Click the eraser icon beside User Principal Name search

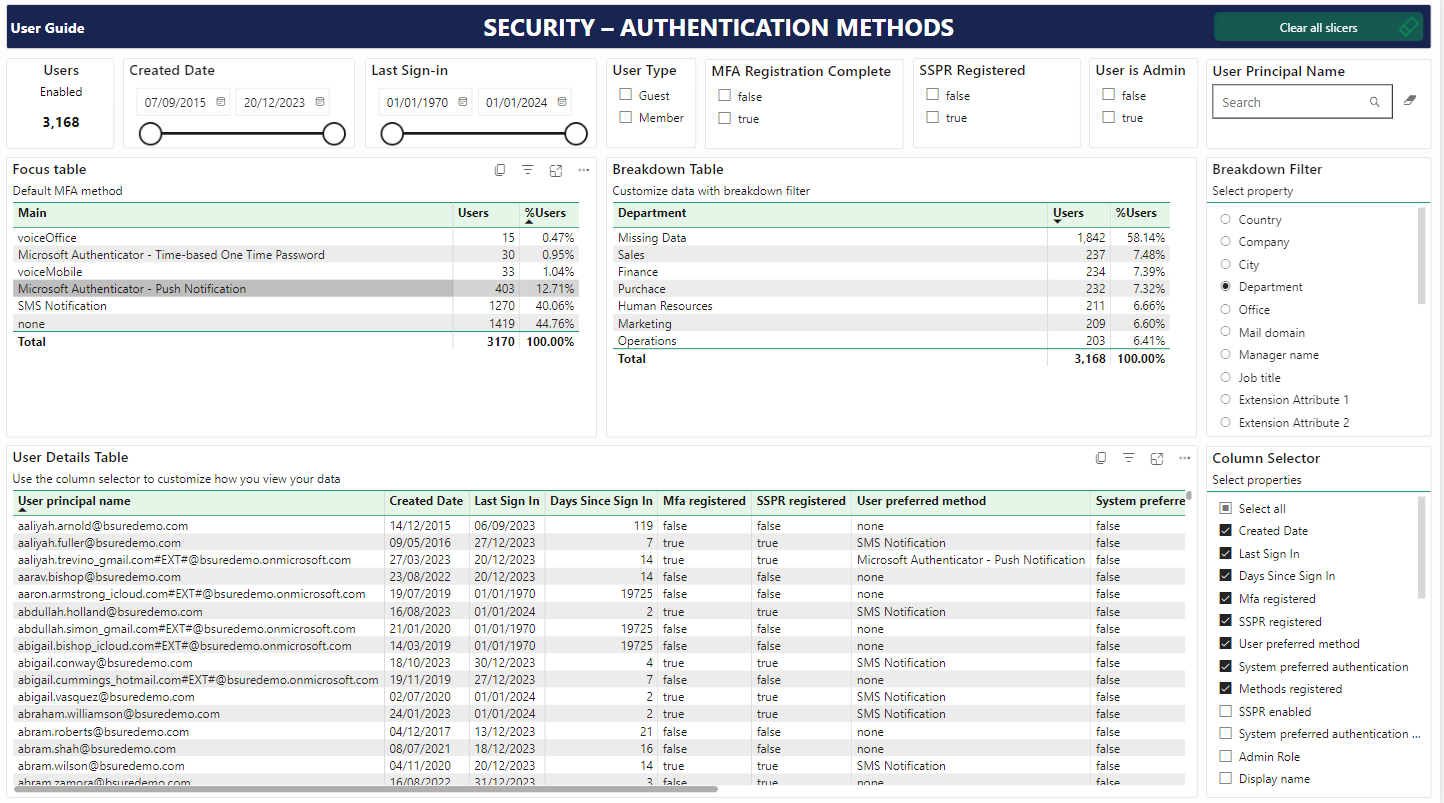(x=1410, y=101)
